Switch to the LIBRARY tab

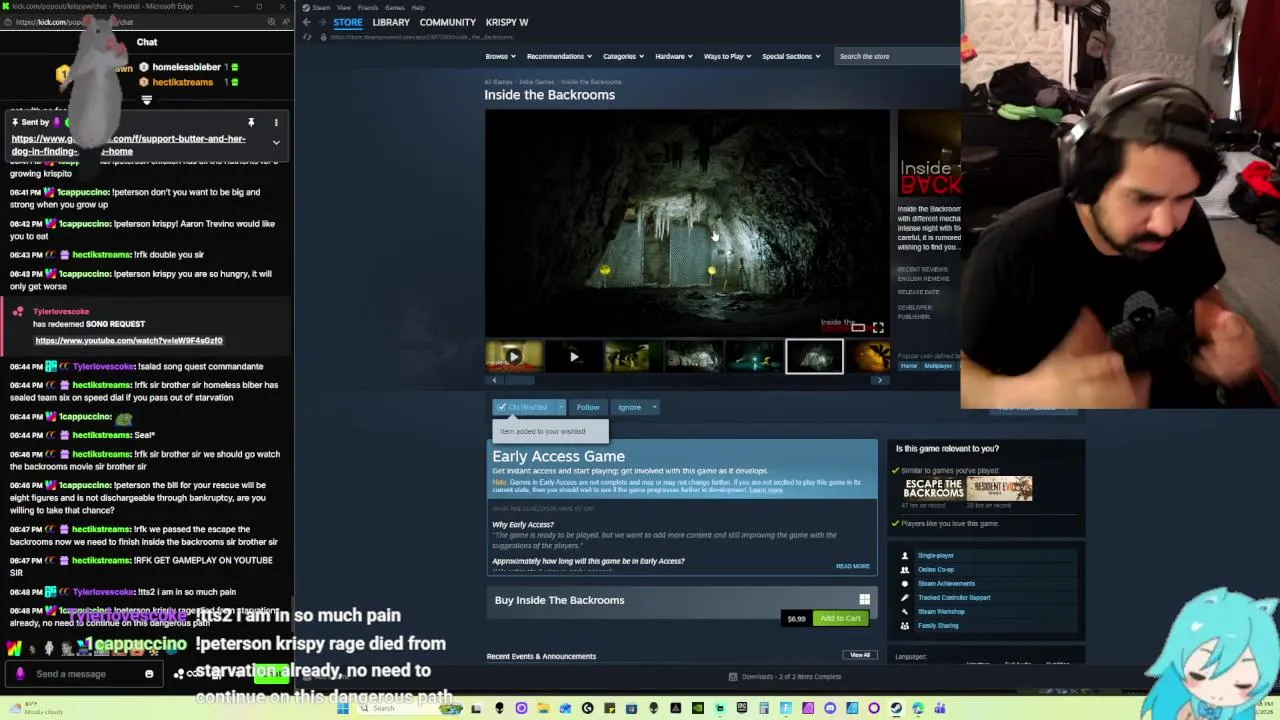pyautogui.click(x=391, y=22)
